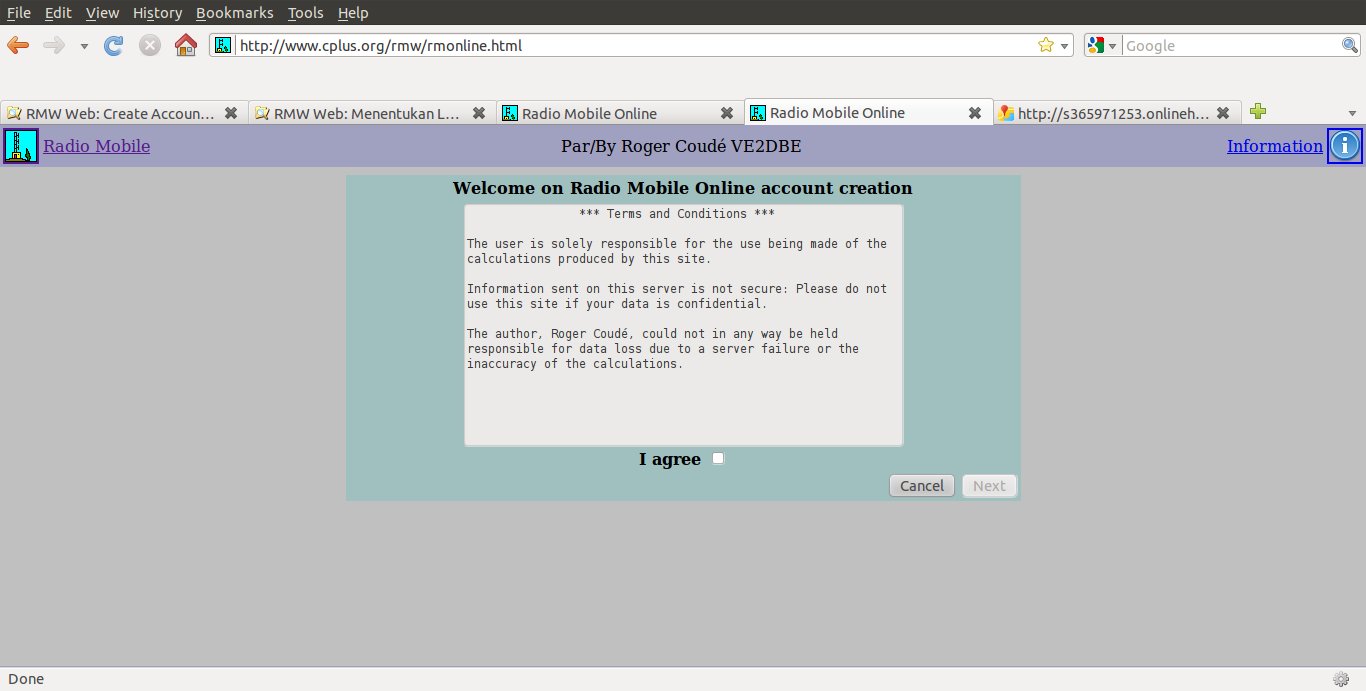Expand the URL bar history dropdown arrow
Viewport: 1366px width, 691px height.
point(1065,46)
